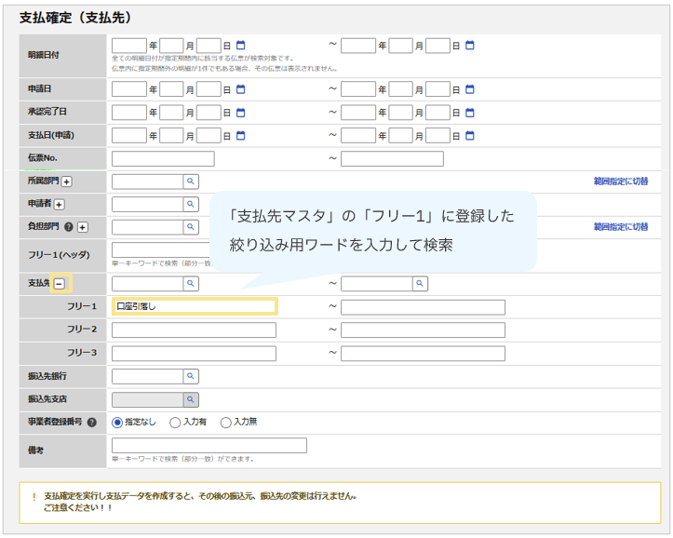This screenshot has width=673, height=538.
Task: Focus the 明細日付 start year field
Action: click(129, 46)
